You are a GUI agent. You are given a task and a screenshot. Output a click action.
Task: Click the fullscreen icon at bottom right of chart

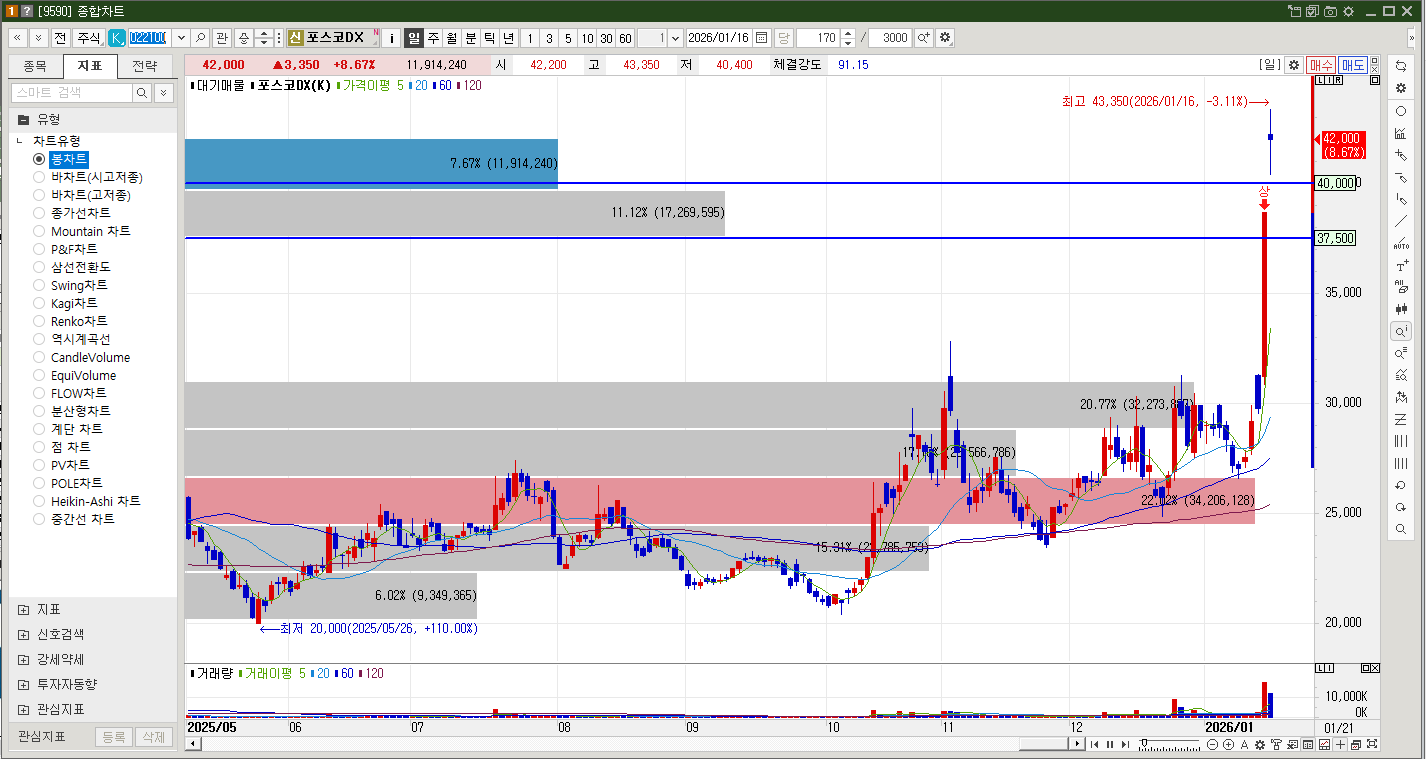(1372, 744)
